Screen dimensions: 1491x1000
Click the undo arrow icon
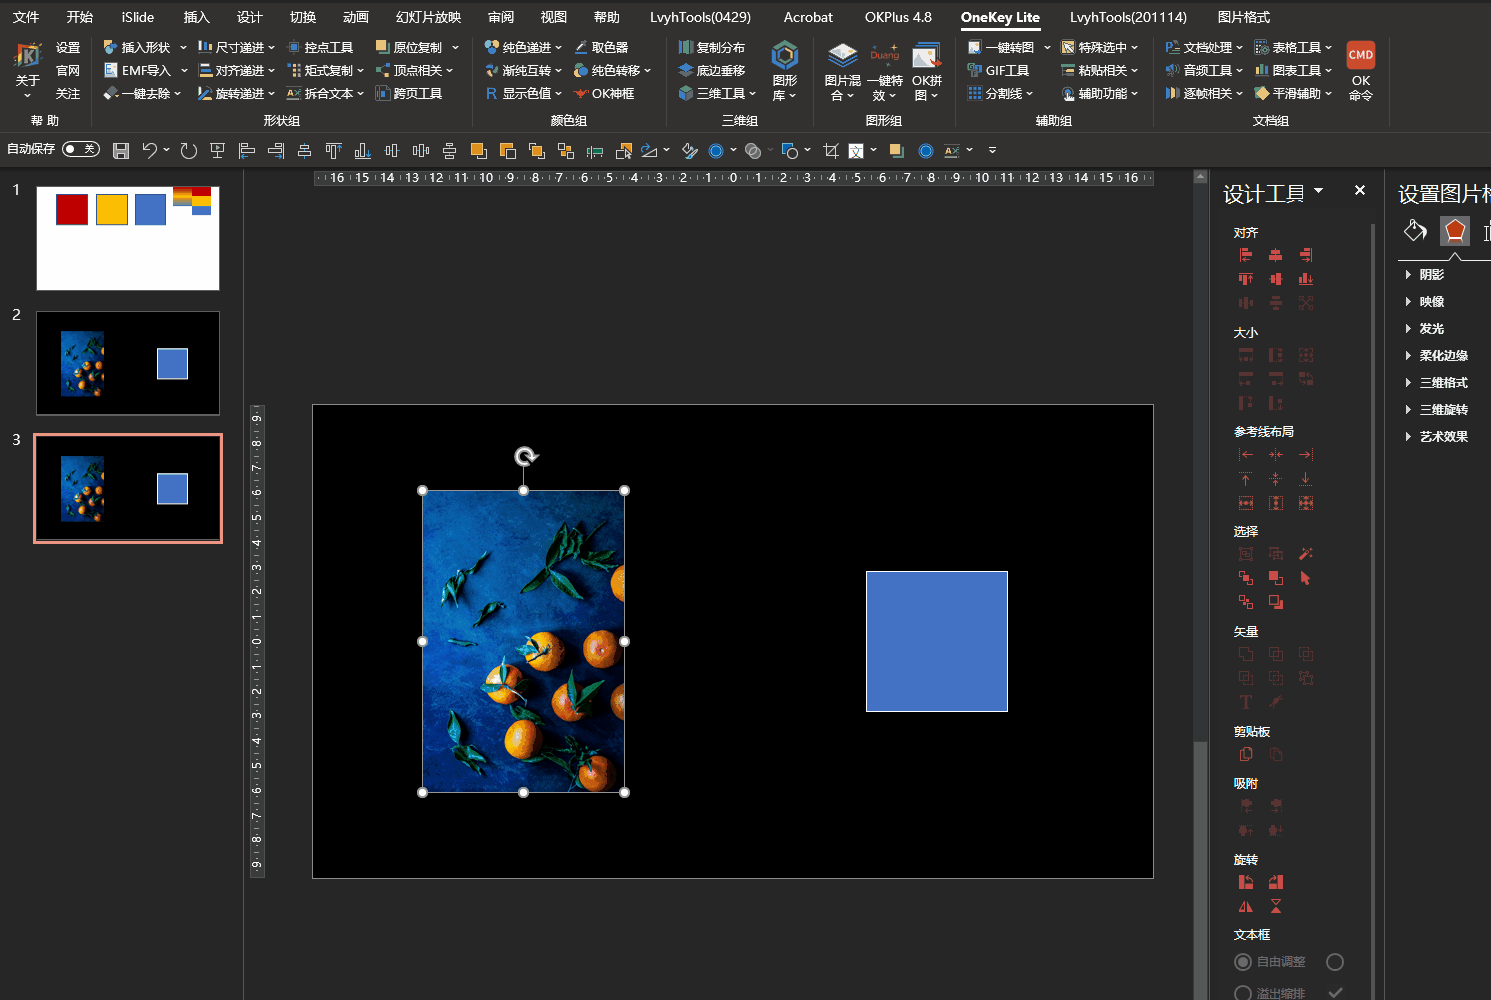(x=149, y=151)
